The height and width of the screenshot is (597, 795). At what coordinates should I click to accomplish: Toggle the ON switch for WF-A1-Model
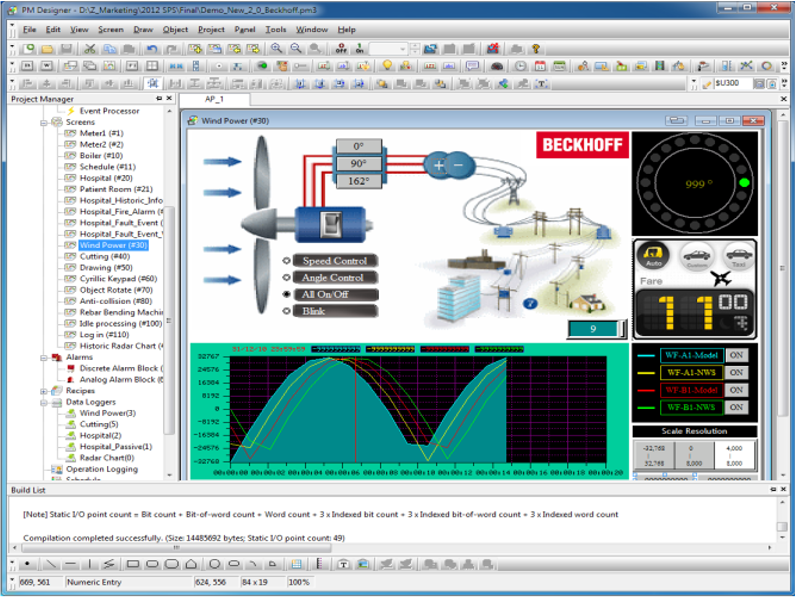click(x=736, y=356)
